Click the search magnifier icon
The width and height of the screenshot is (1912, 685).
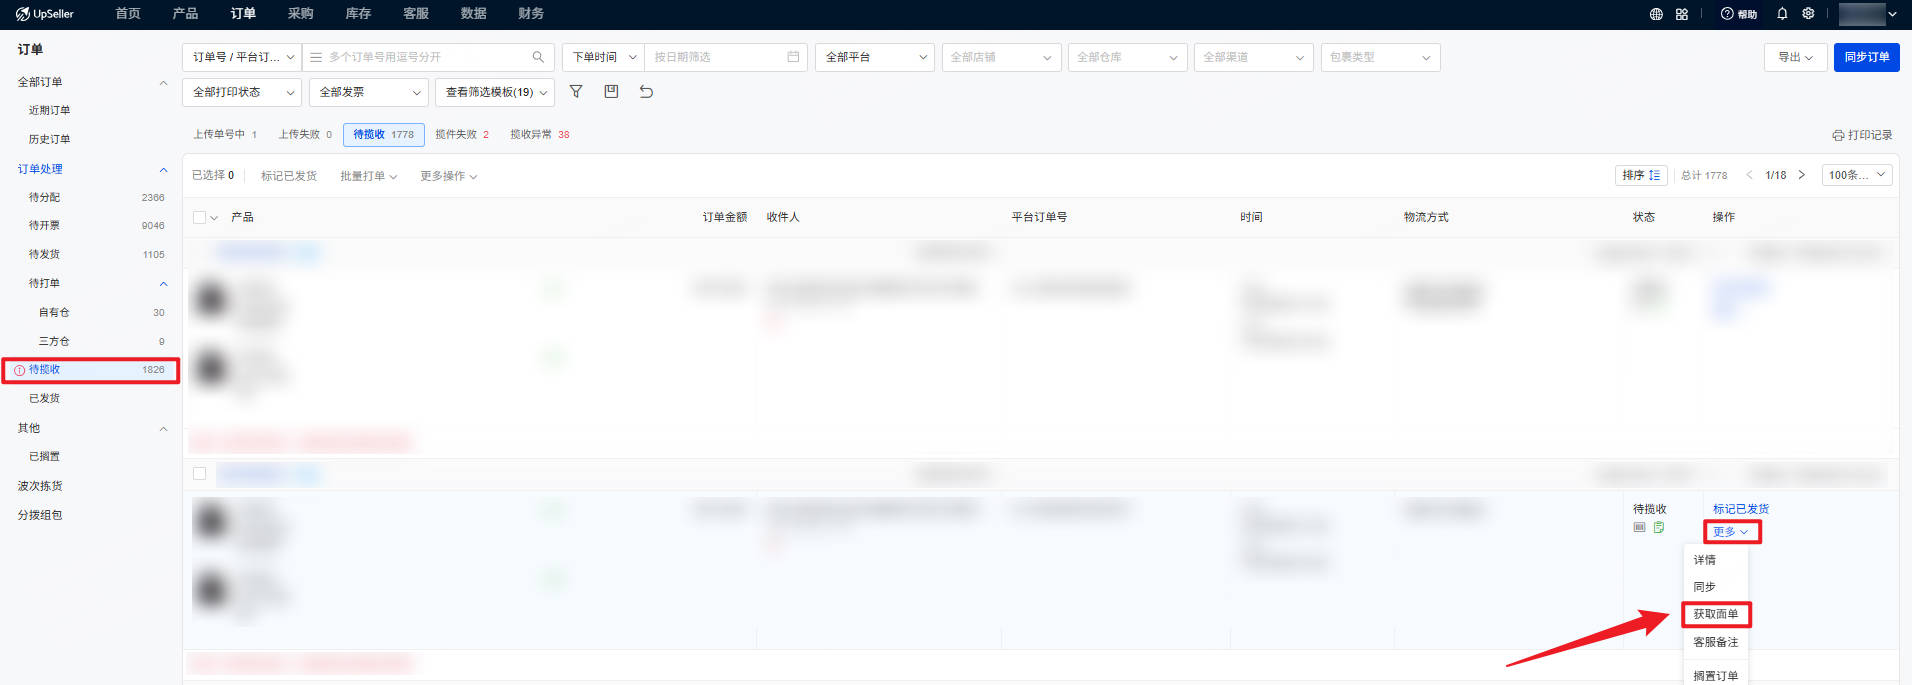point(538,57)
